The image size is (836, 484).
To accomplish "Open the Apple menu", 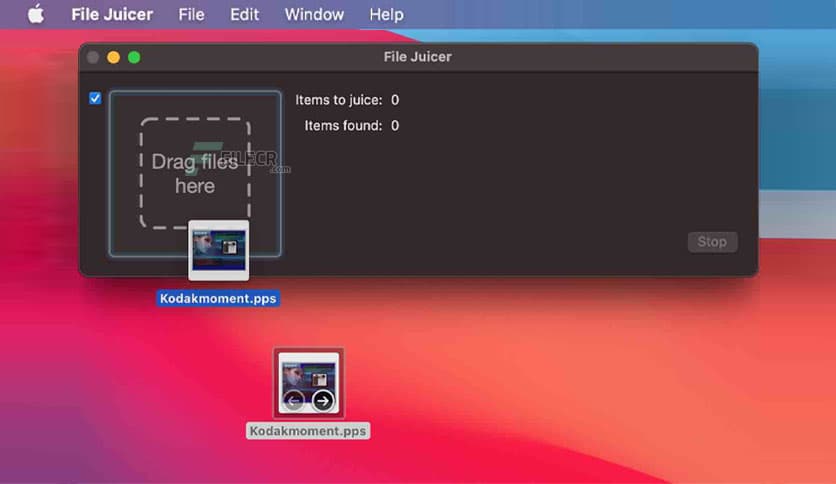I will click(x=36, y=14).
